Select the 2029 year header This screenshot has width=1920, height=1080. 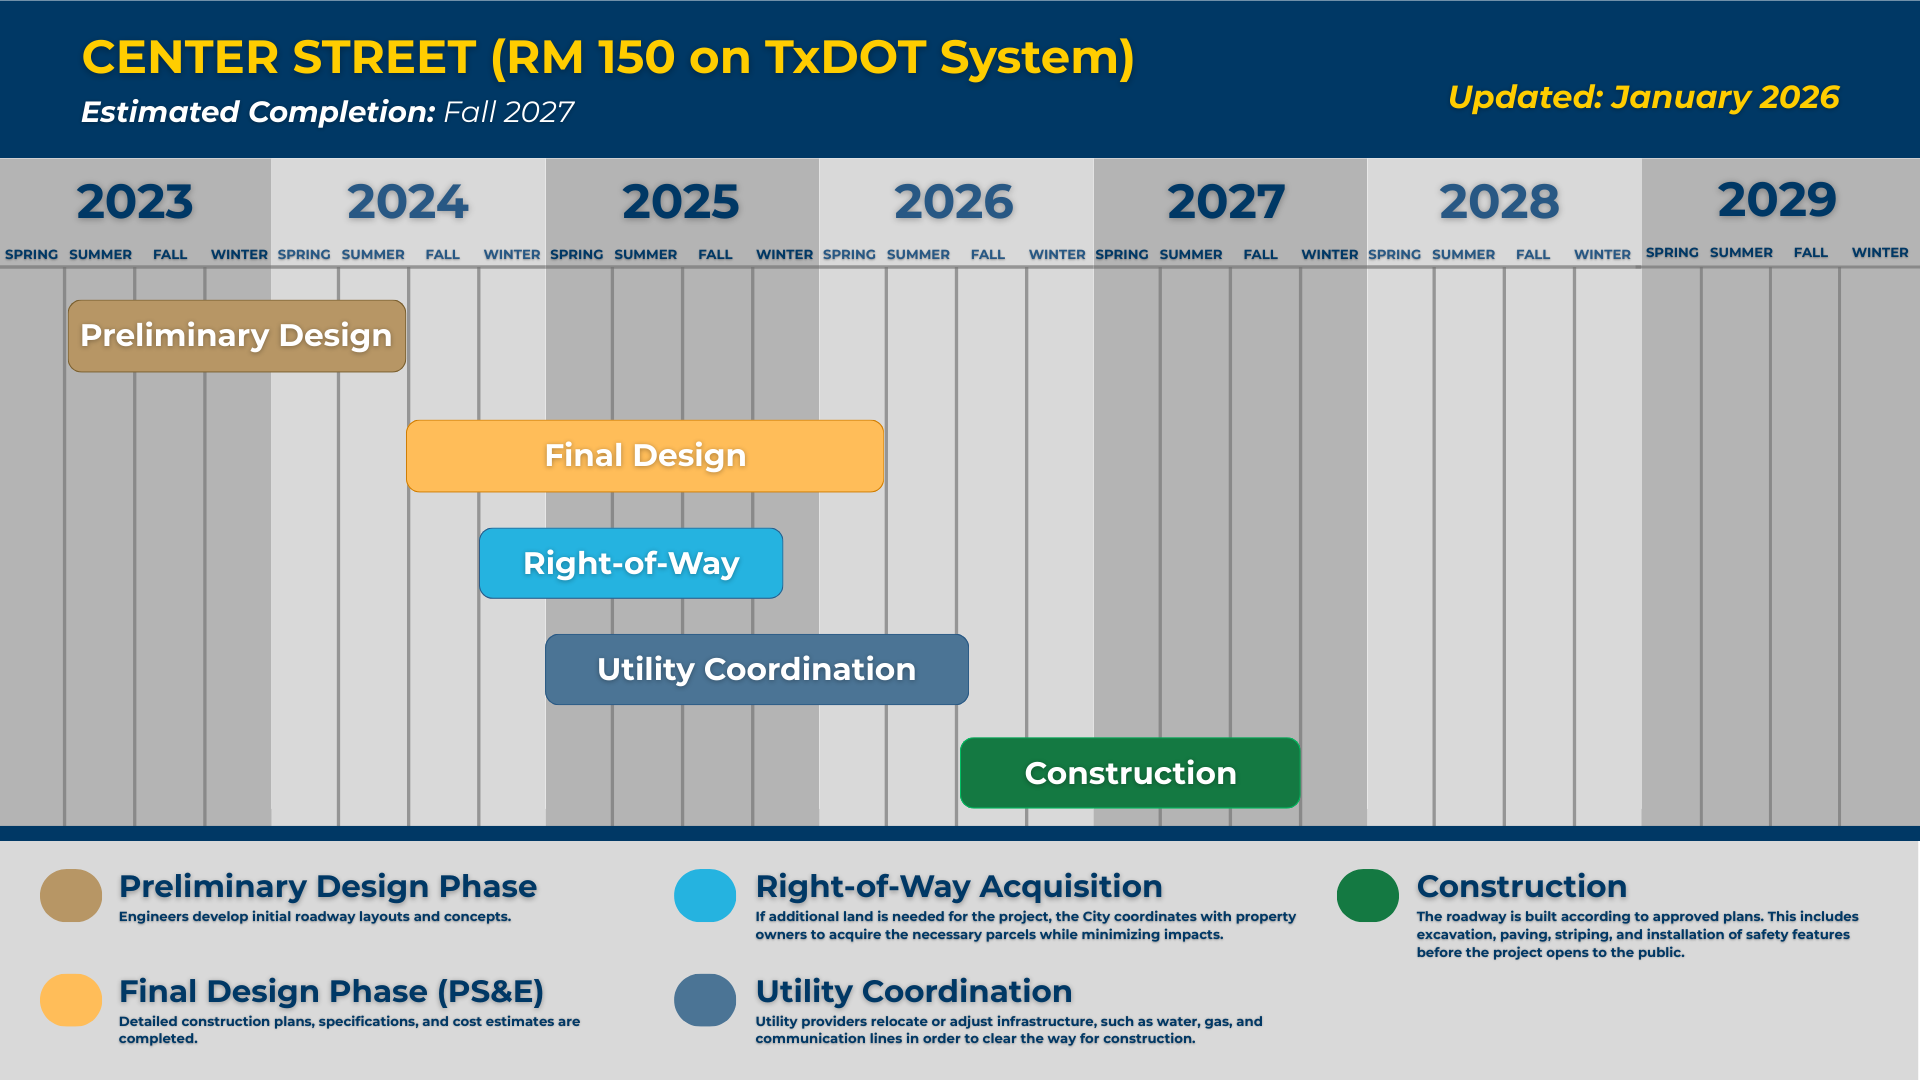(x=1777, y=200)
